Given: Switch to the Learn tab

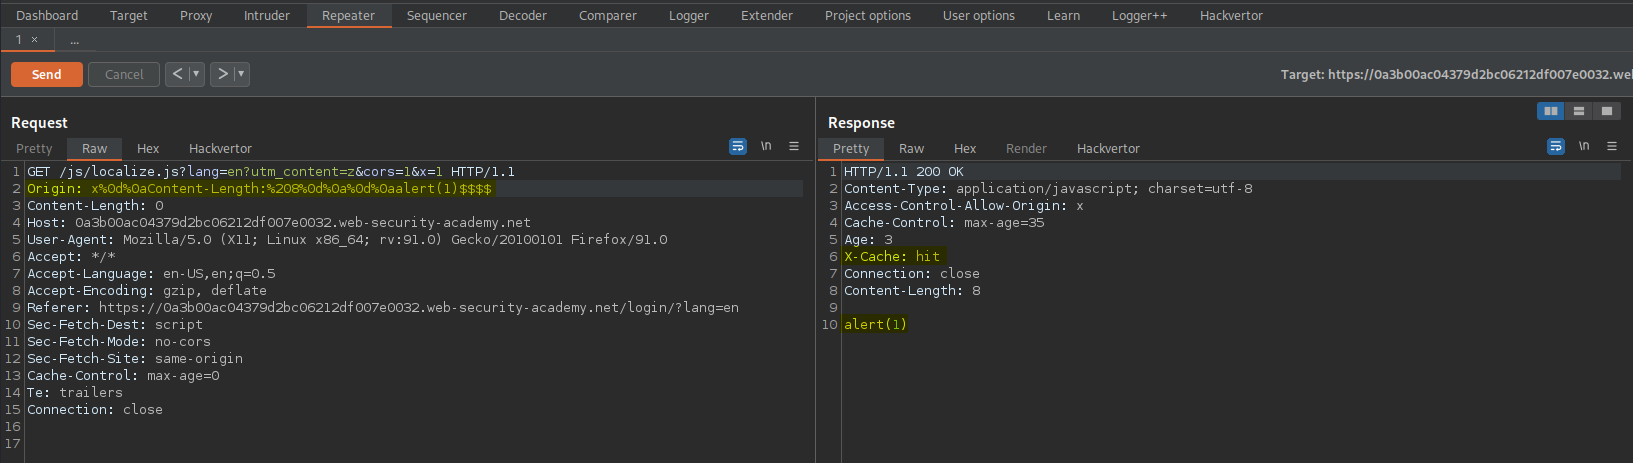Looking at the screenshot, I should coord(1063,15).
